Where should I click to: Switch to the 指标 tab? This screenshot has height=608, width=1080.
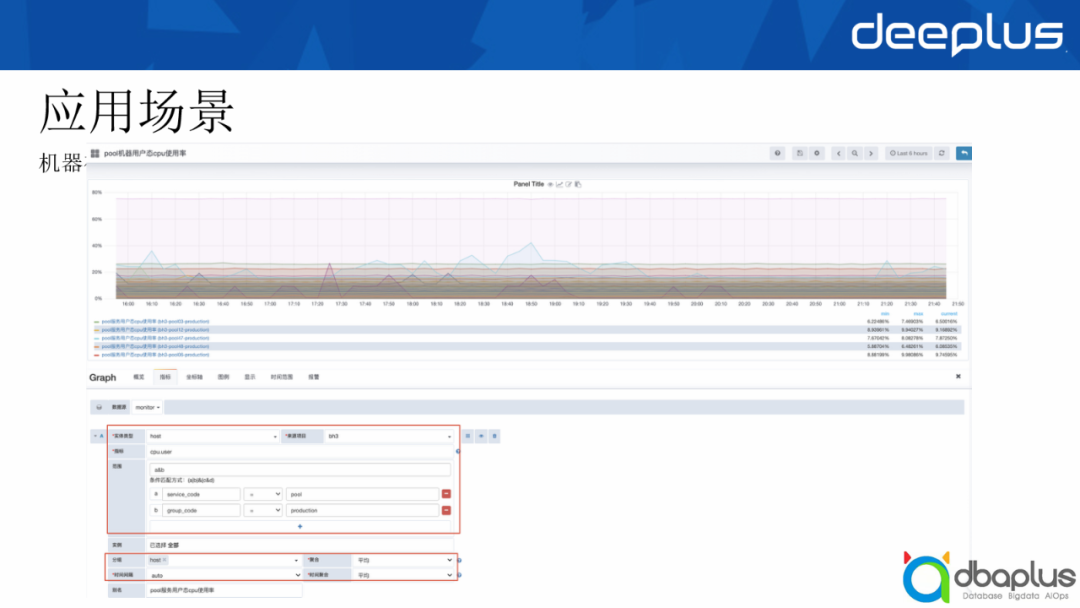pos(165,377)
